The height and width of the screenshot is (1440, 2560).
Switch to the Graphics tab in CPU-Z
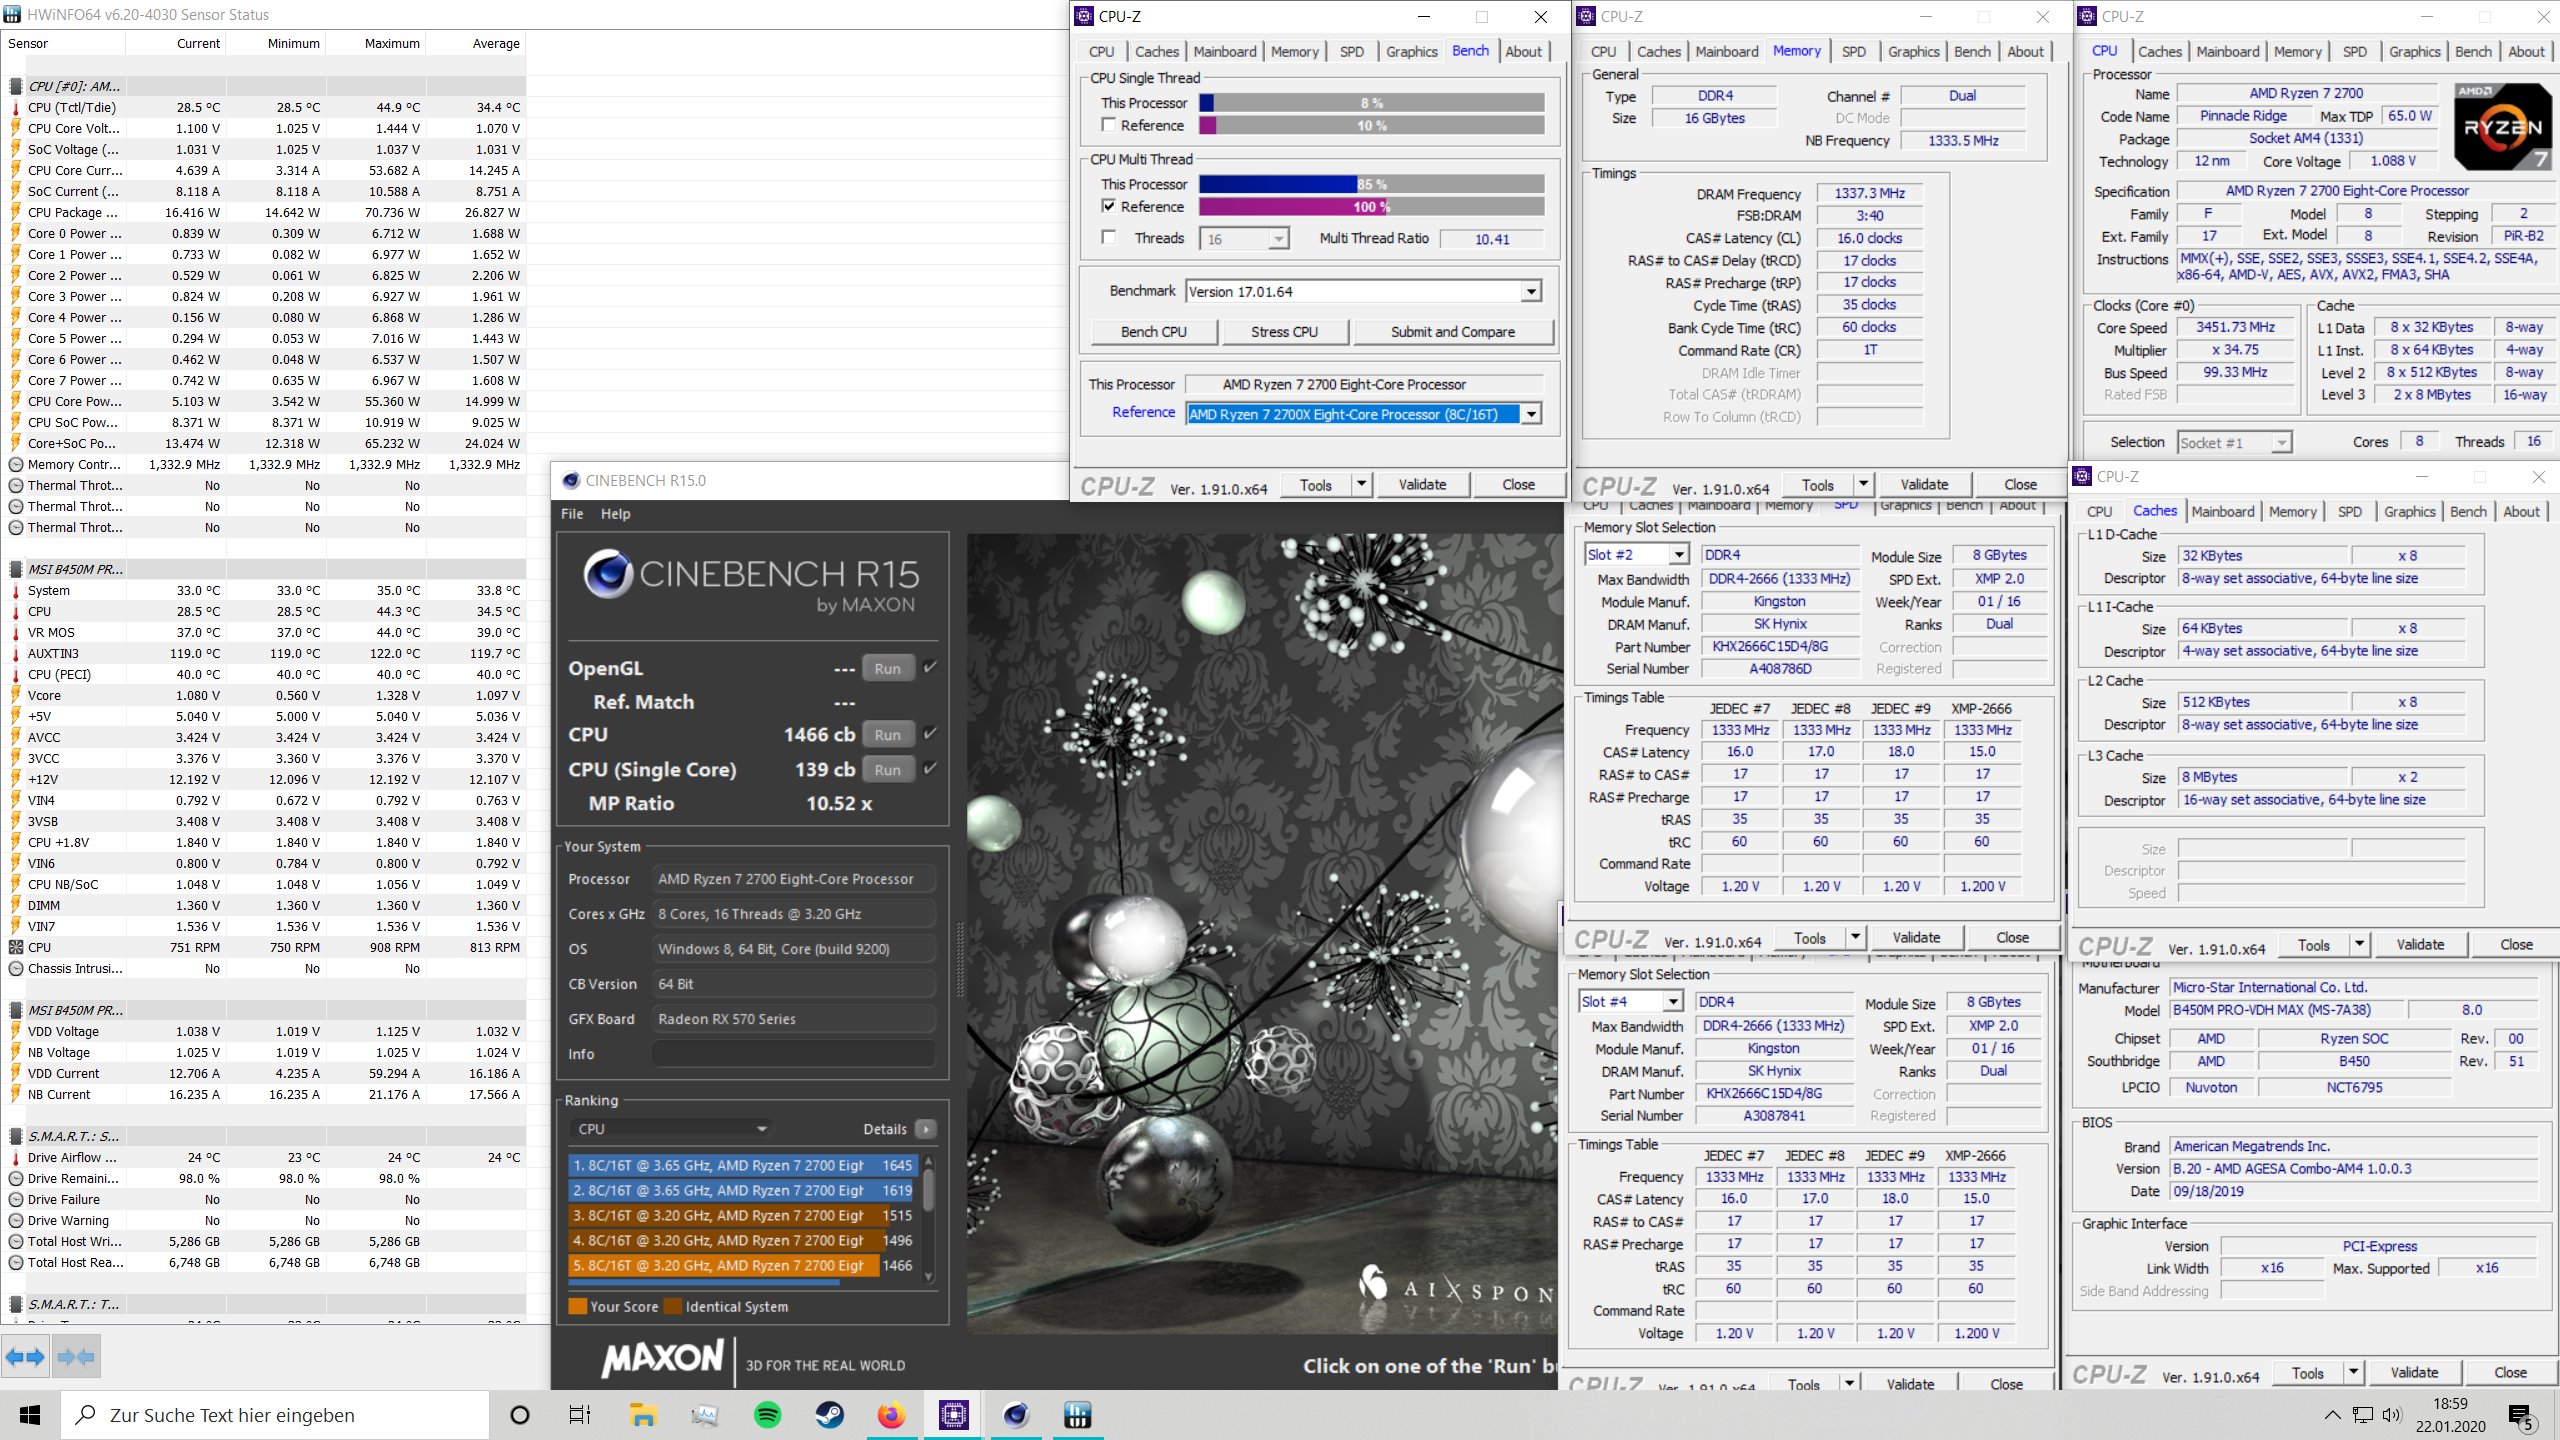tap(1411, 51)
